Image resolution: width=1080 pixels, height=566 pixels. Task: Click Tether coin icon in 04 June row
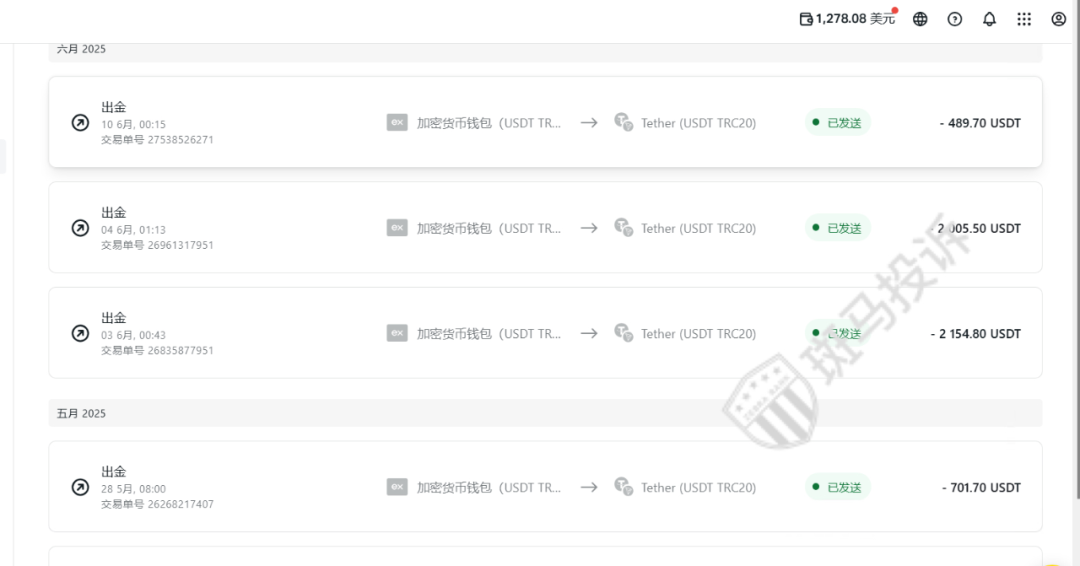623,228
